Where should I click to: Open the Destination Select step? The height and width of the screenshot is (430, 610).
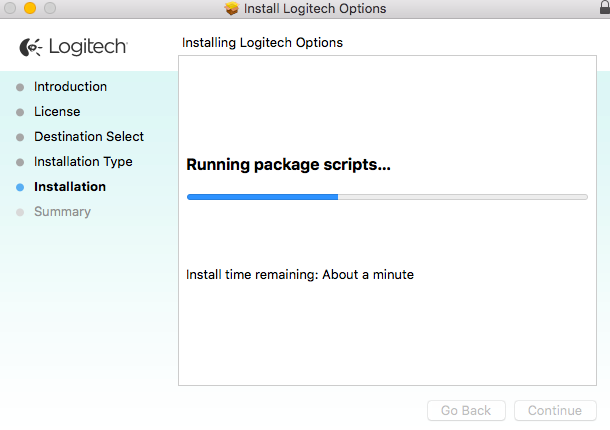pyautogui.click(x=89, y=137)
